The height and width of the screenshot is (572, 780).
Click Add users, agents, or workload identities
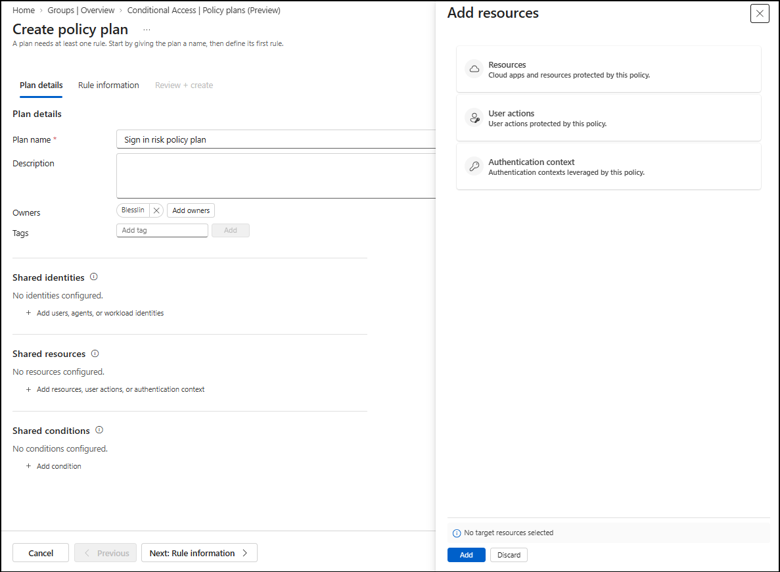(100, 313)
